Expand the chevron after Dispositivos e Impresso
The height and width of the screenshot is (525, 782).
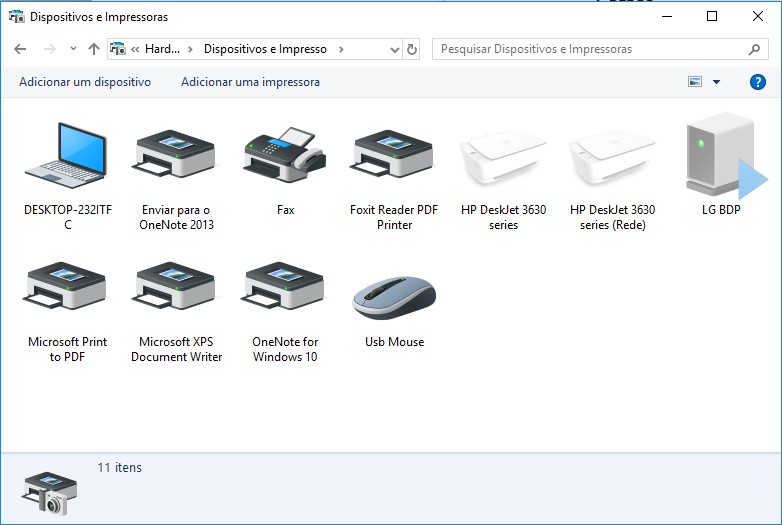click(341, 49)
